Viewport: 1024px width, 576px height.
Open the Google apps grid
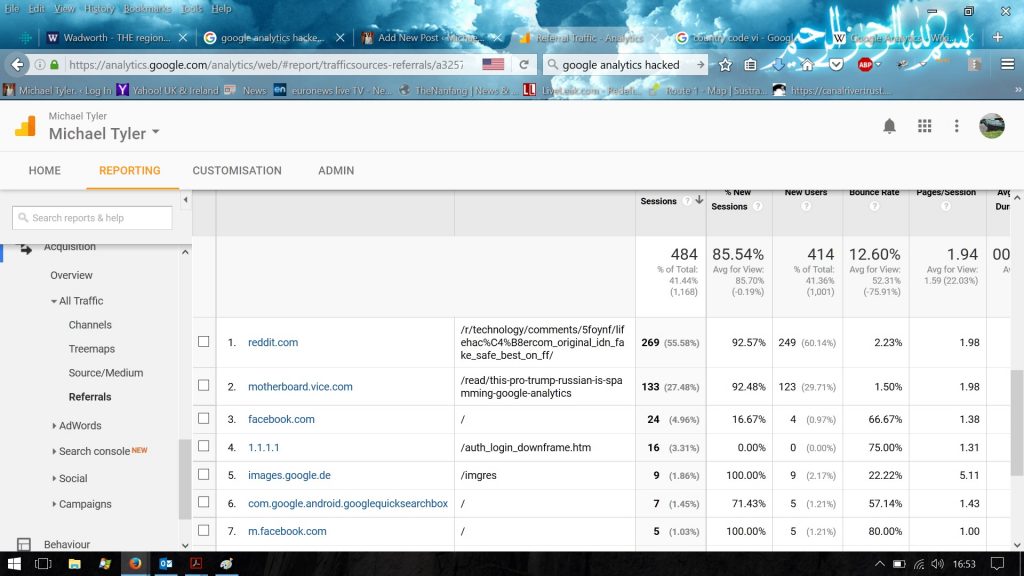coord(925,126)
